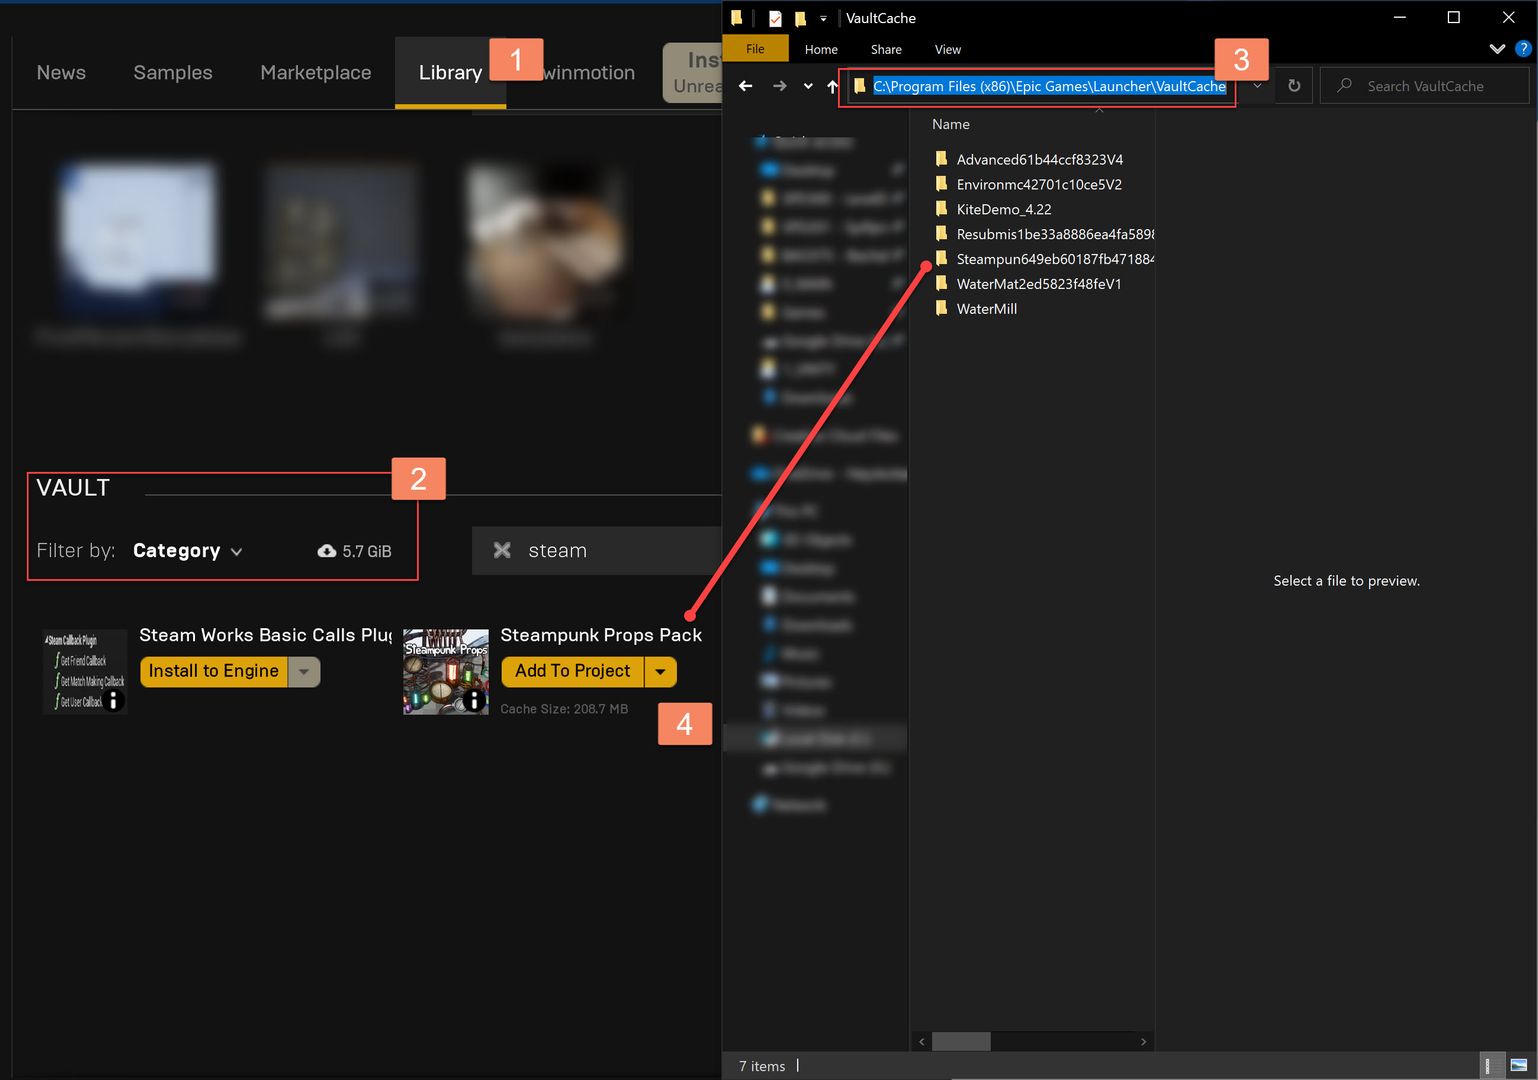Select Advanced61b44ccf8323V4 folder
1538x1080 pixels.
[1040, 159]
